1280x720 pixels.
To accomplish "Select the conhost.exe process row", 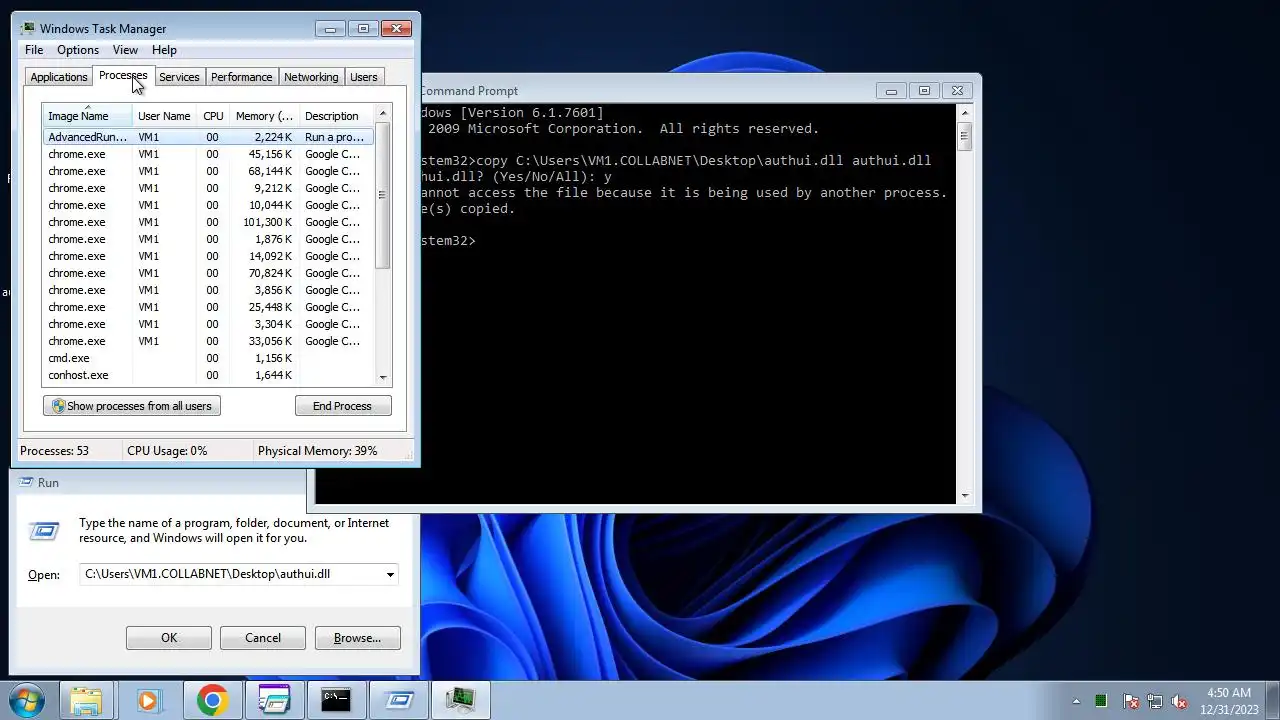I will [208, 375].
